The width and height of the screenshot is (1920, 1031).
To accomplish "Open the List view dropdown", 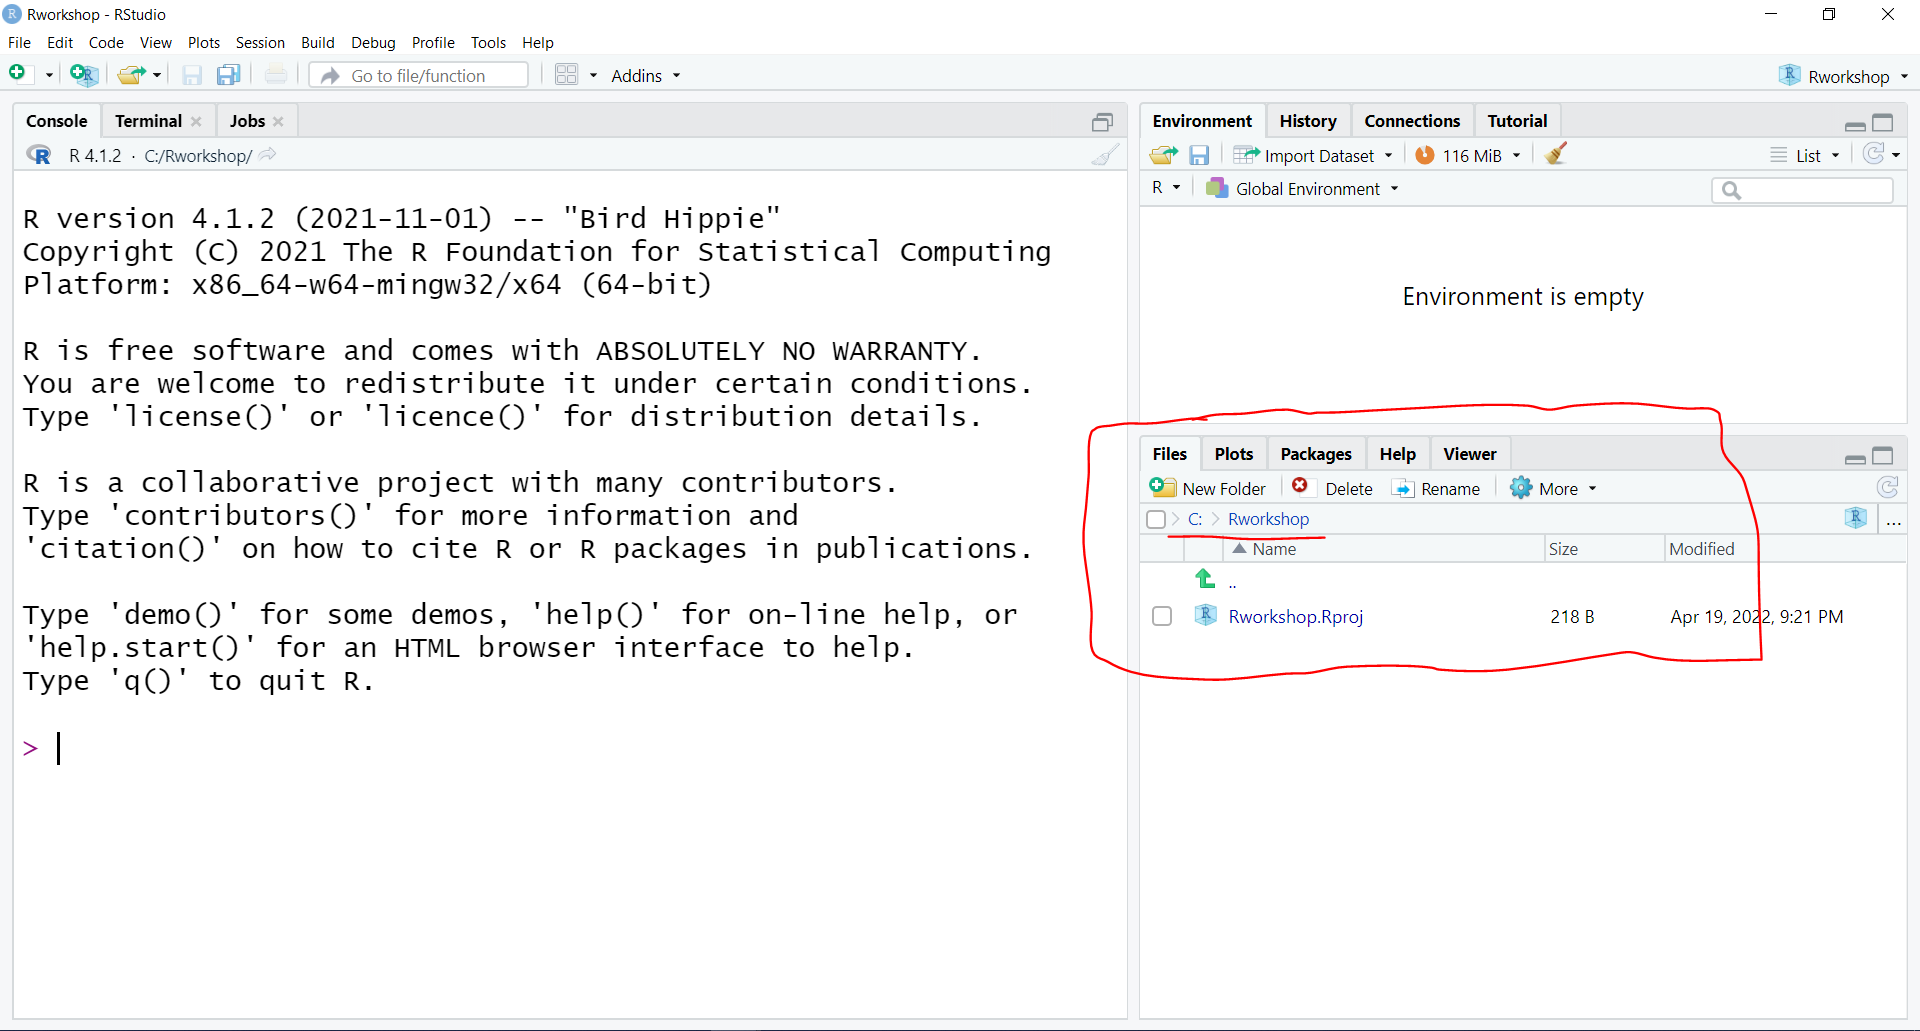I will point(1805,155).
